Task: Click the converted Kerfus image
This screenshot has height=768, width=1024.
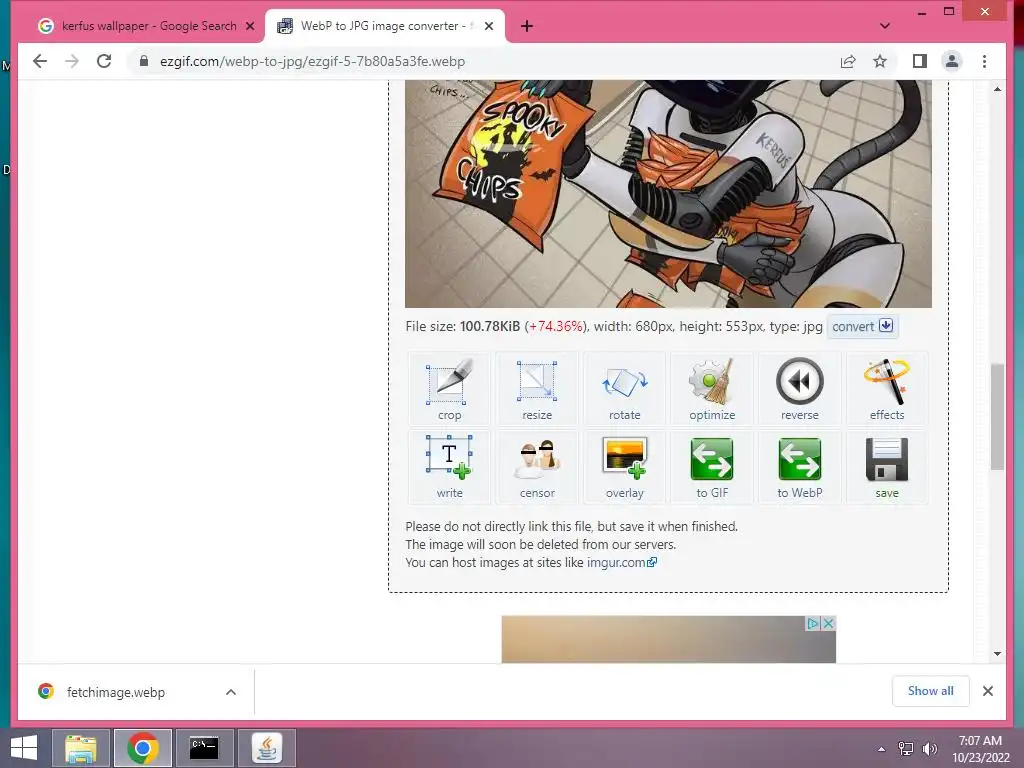Action: tap(668, 194)
